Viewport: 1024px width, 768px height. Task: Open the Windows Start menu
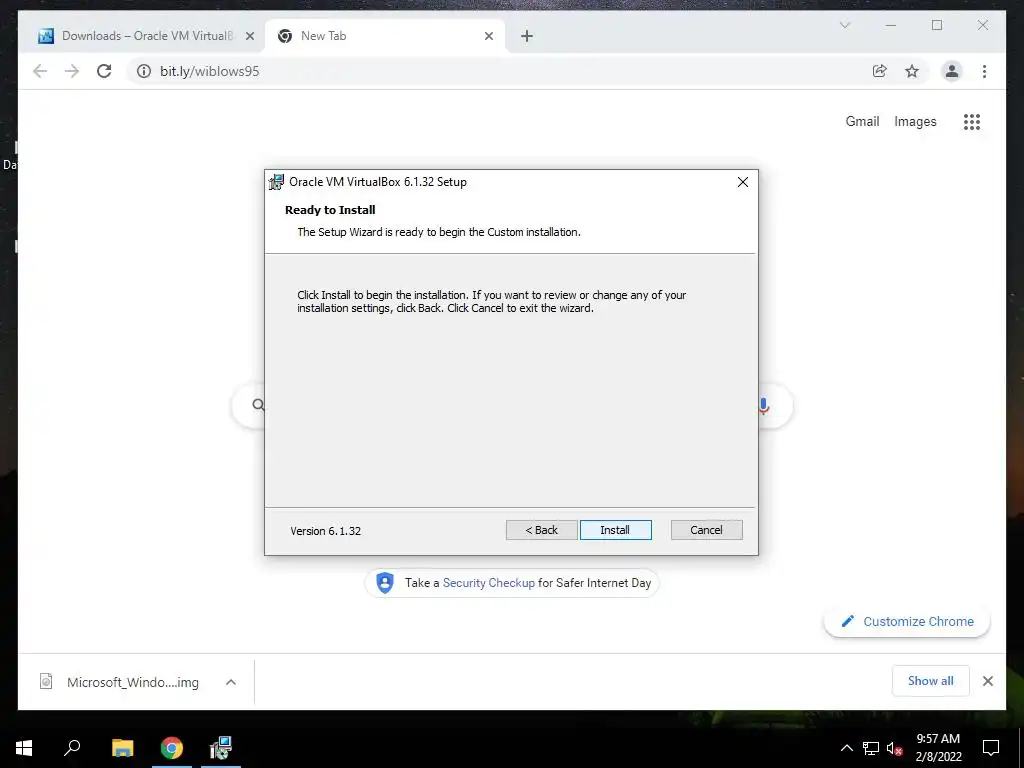24,748
